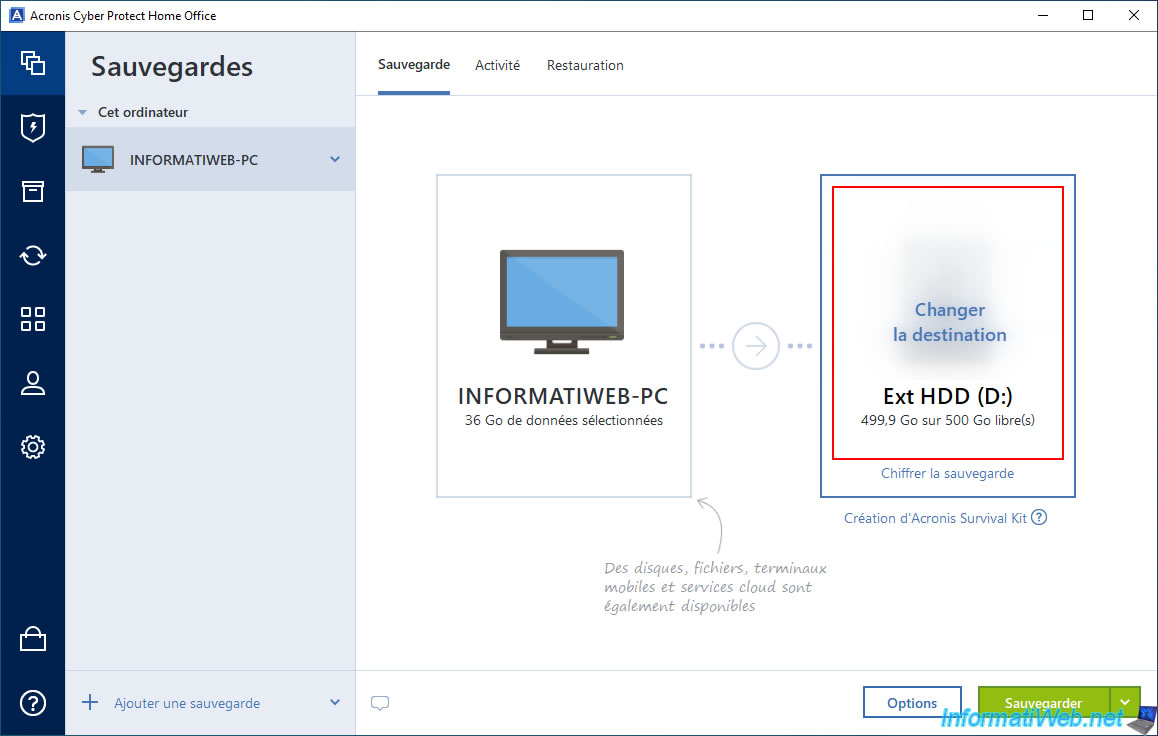Click the Options button

pyautogui.click(x=912, y=703)
